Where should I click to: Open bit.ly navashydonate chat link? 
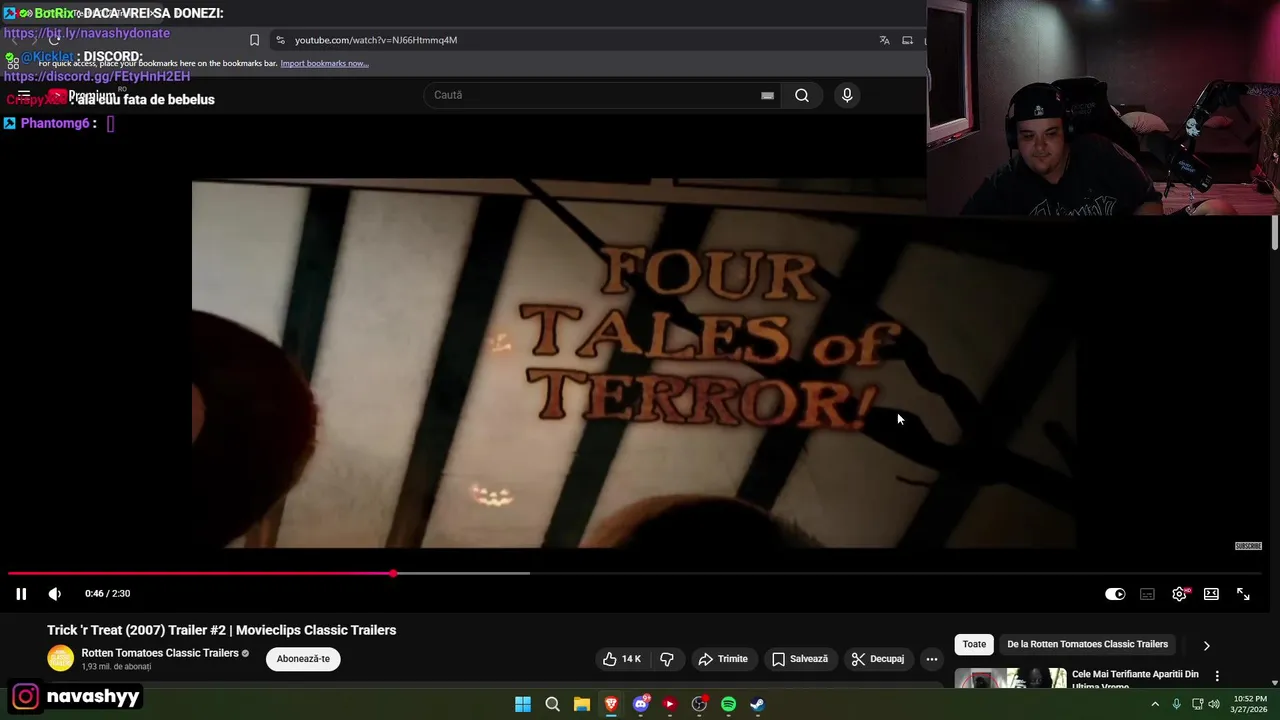pyautogui.click(x=87, y=33)
